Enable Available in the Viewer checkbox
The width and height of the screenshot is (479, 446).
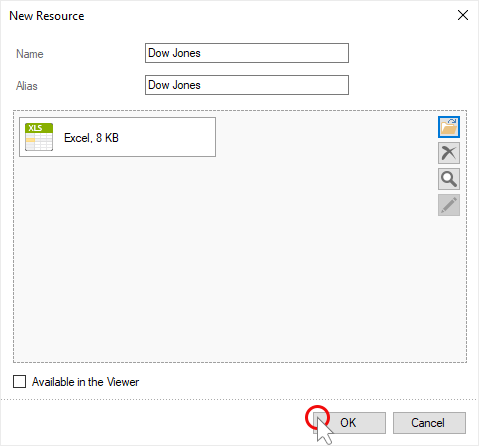19,382
